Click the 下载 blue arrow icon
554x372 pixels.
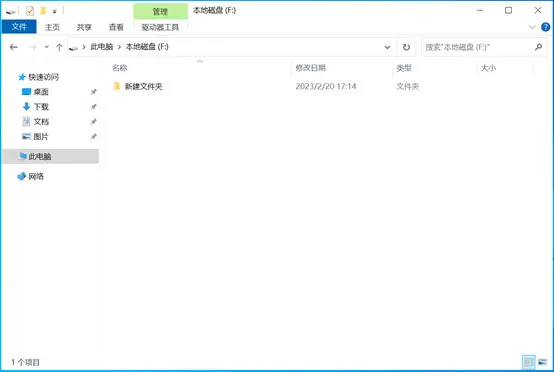click(x=26, y=106)
